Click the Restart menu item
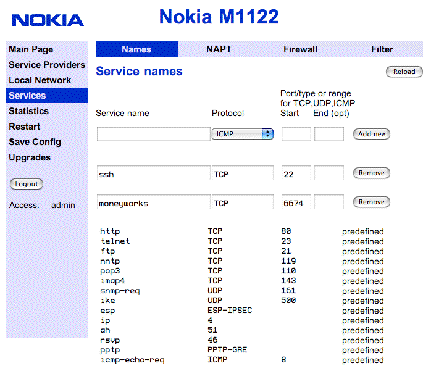 (24, 127)
